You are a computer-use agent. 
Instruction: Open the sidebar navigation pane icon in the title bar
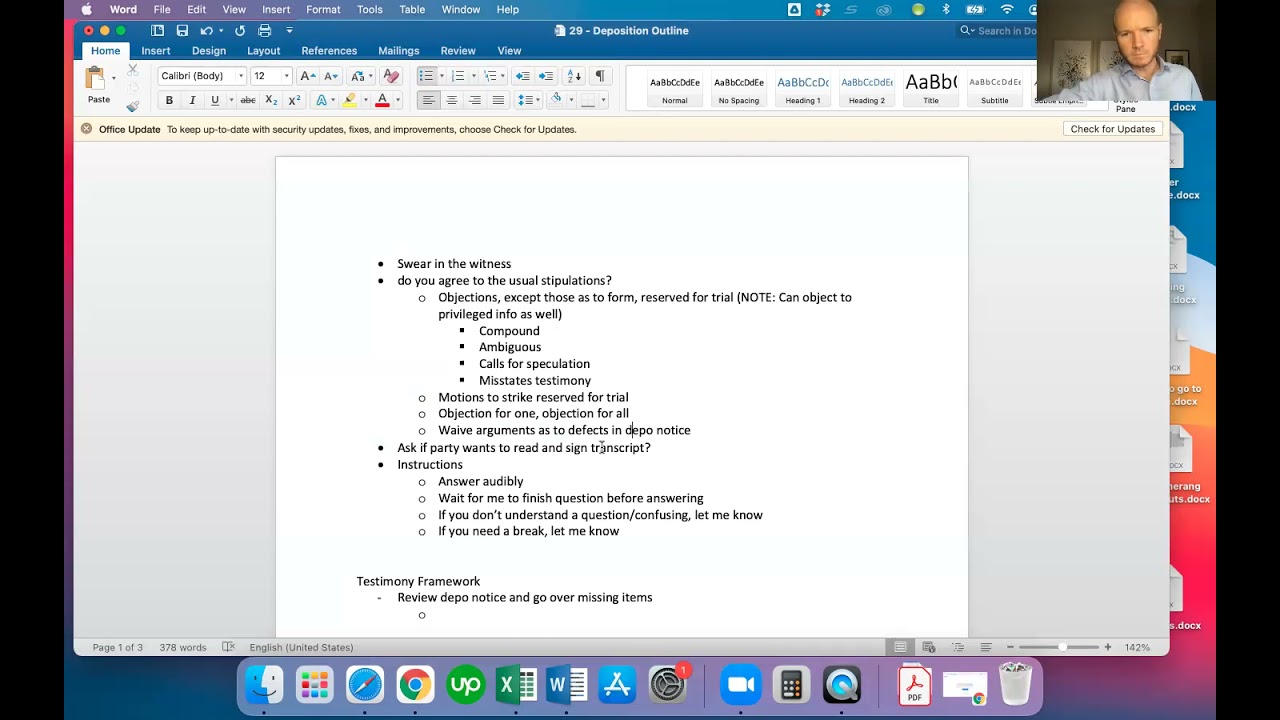click(158, 31)
